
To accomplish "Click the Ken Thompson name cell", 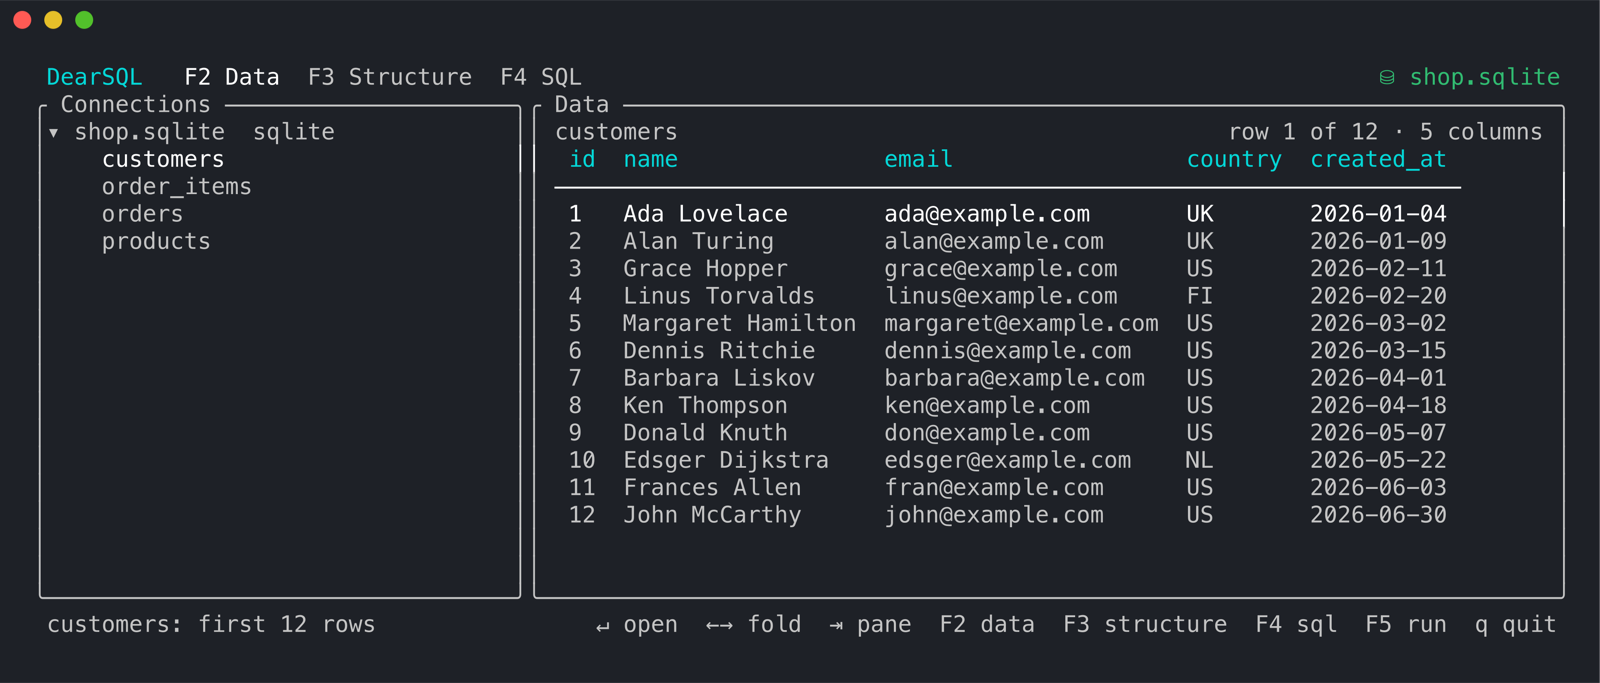I will (705, 405).
